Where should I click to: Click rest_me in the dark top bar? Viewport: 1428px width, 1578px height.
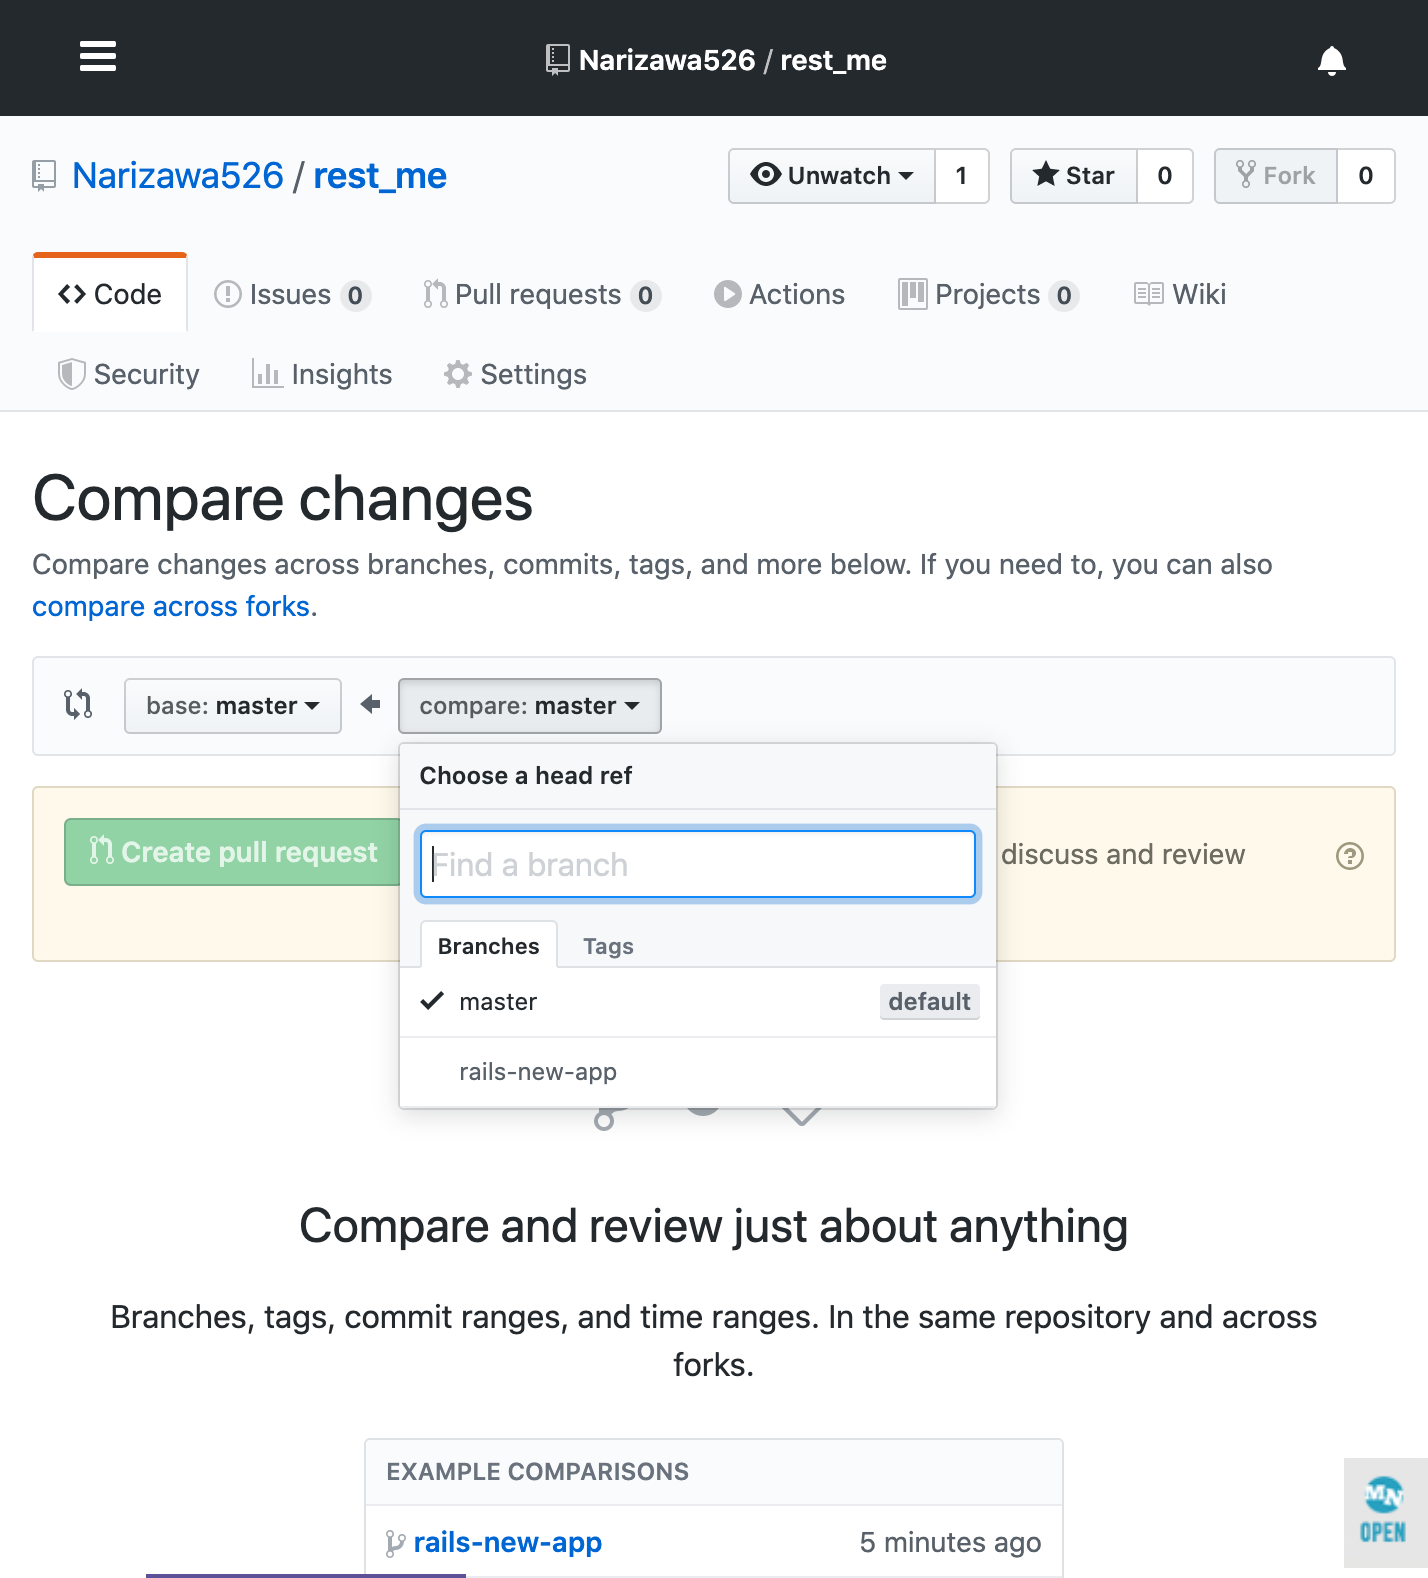pyautogui.click(x=833, y=60)
